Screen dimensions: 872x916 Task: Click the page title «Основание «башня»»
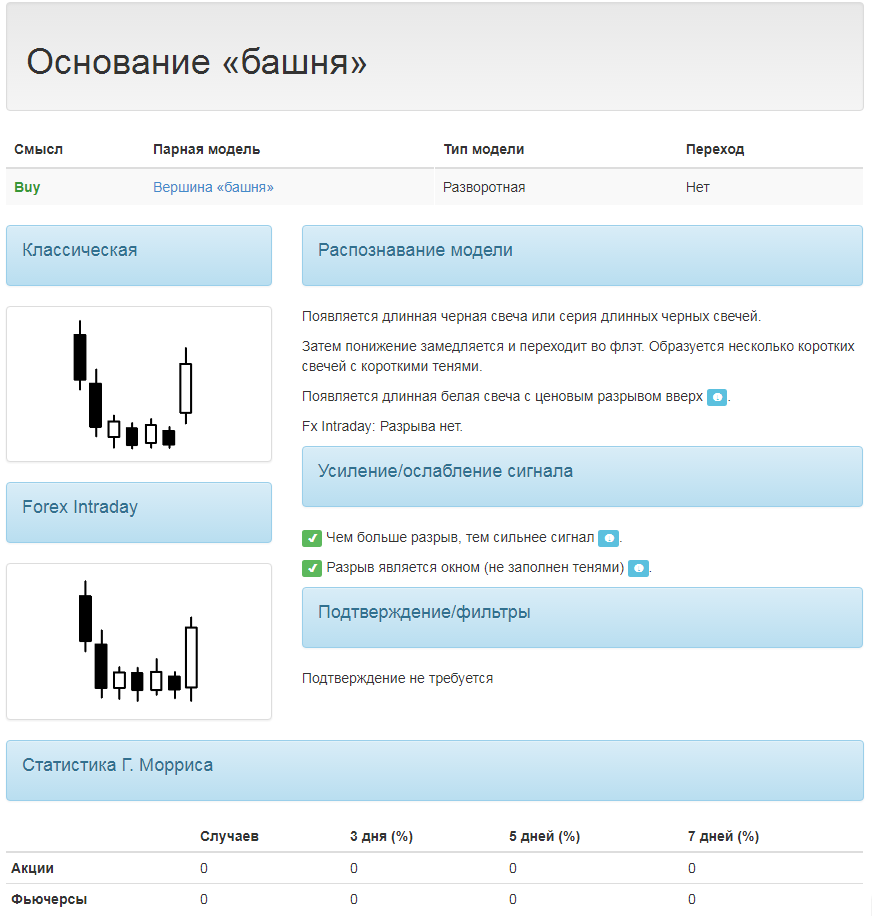click(x=197, y=62)
